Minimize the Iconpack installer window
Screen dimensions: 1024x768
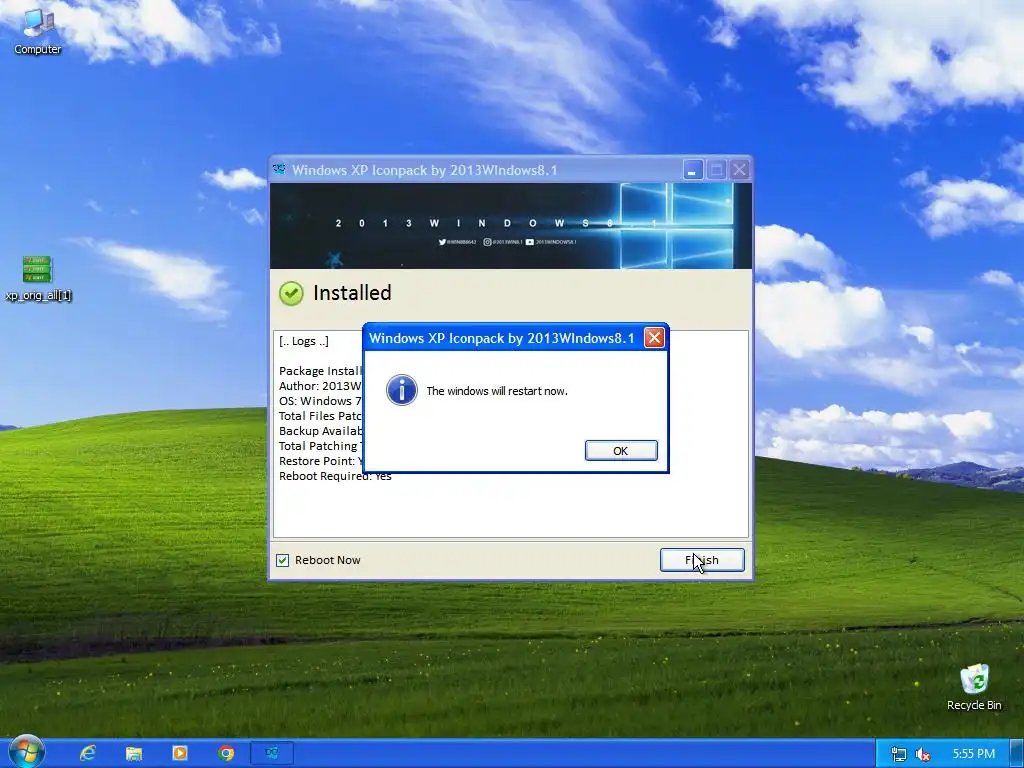click(x=693, y=170)
